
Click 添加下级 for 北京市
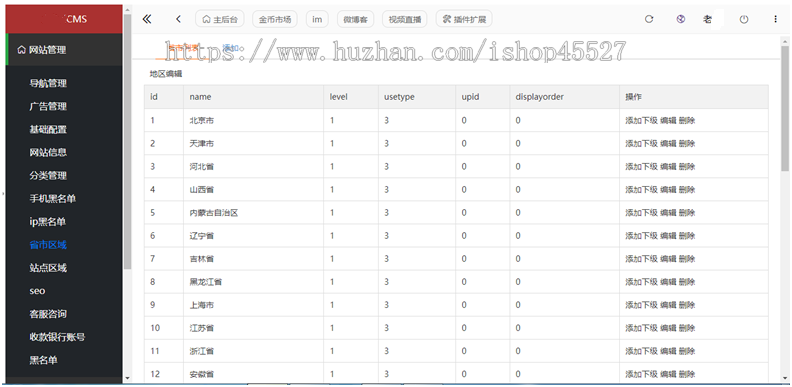tap(641, 120)
